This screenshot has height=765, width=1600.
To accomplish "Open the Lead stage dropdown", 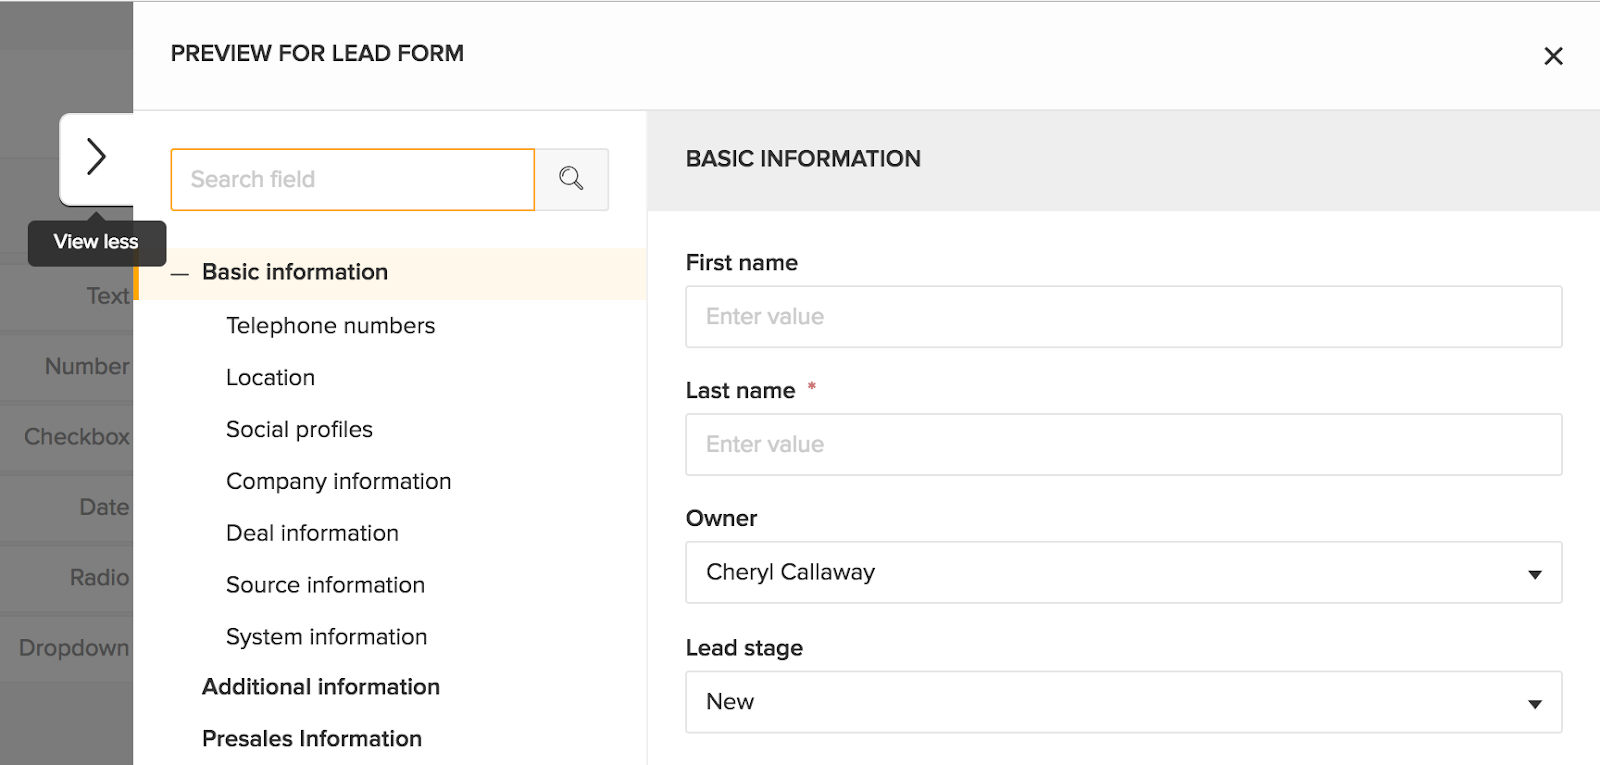I will click(1123, 702).
